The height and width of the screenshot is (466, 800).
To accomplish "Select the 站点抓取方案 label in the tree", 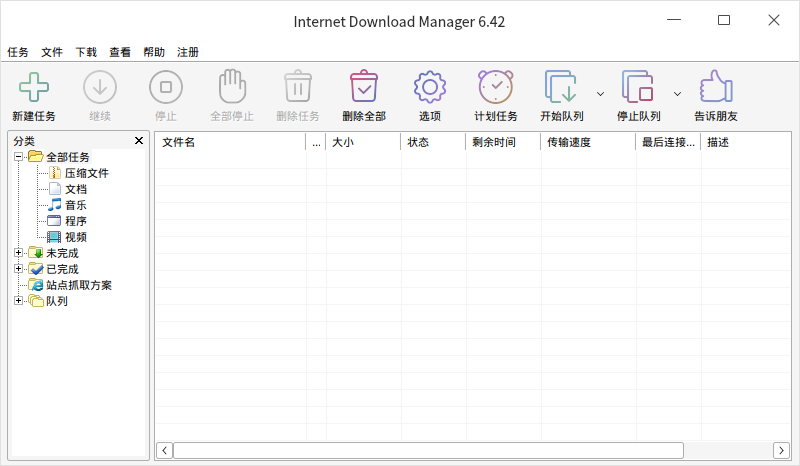I will [79, 285].
